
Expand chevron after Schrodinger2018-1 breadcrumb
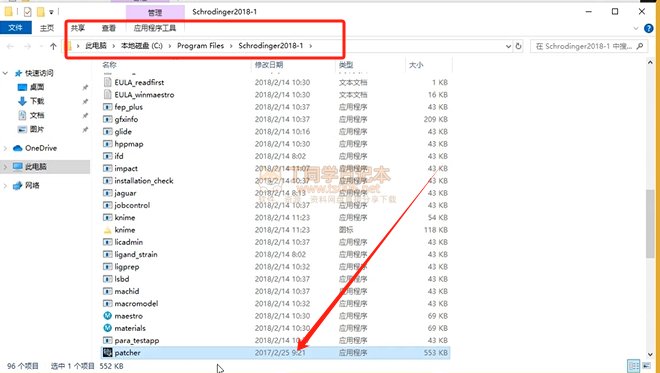point(311,46)
